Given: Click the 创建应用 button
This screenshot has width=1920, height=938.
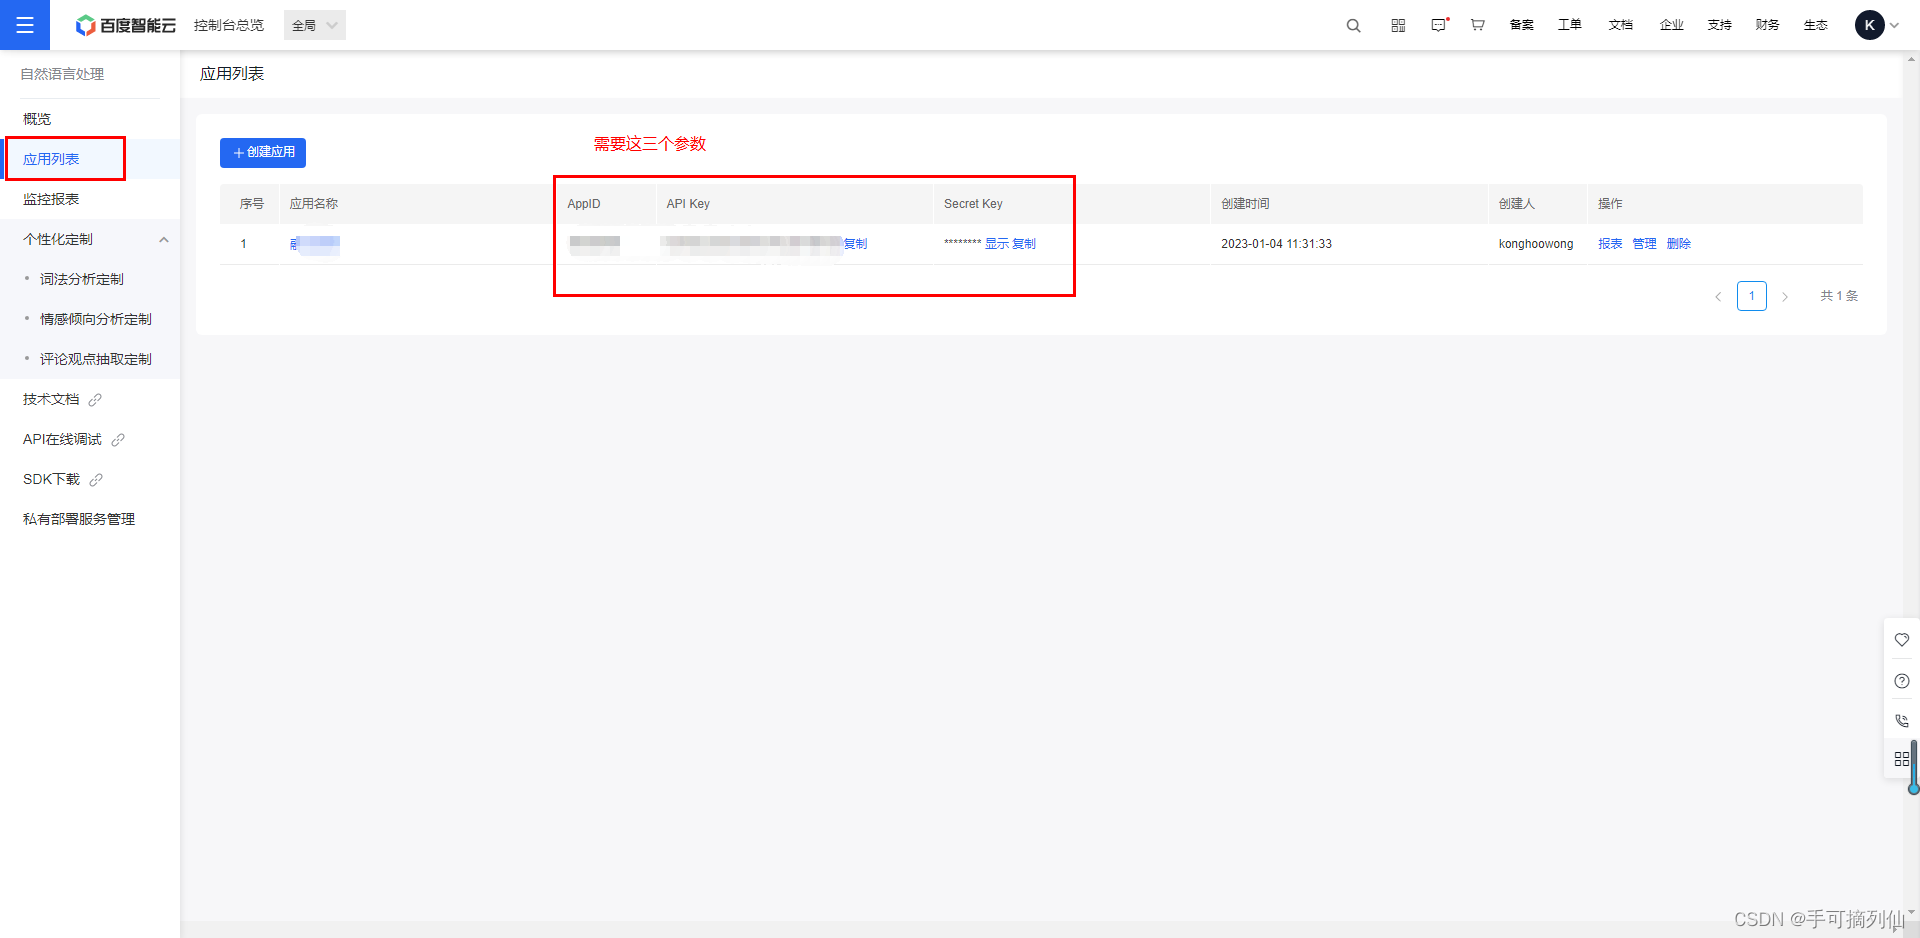Looking at the screenshot, I should tap(263, 152).
